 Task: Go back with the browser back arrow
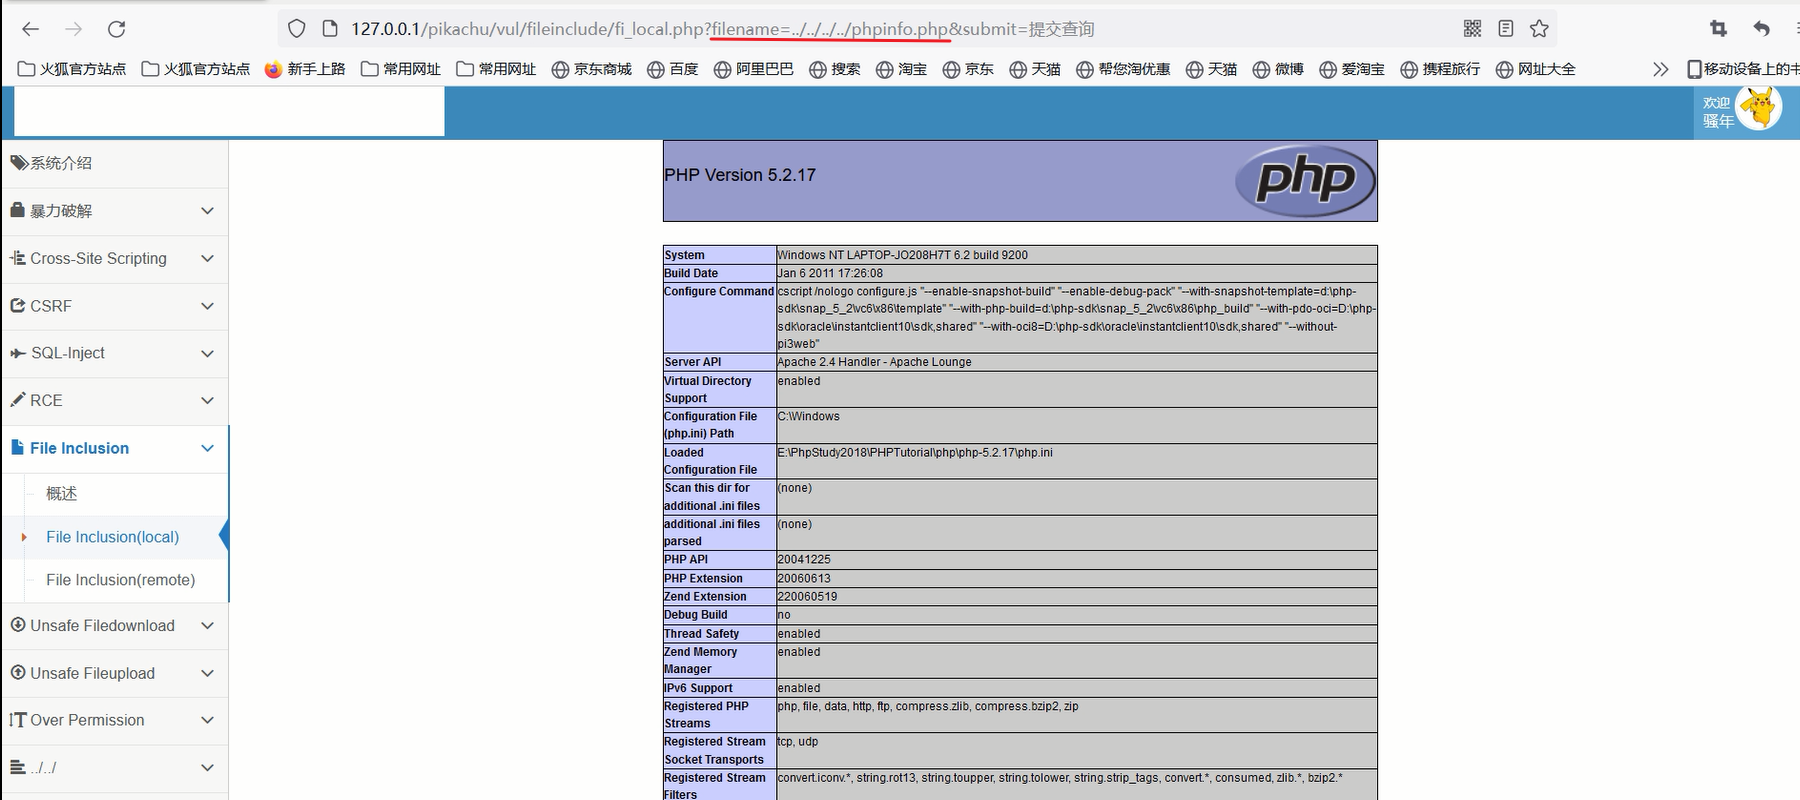[31, 29]
